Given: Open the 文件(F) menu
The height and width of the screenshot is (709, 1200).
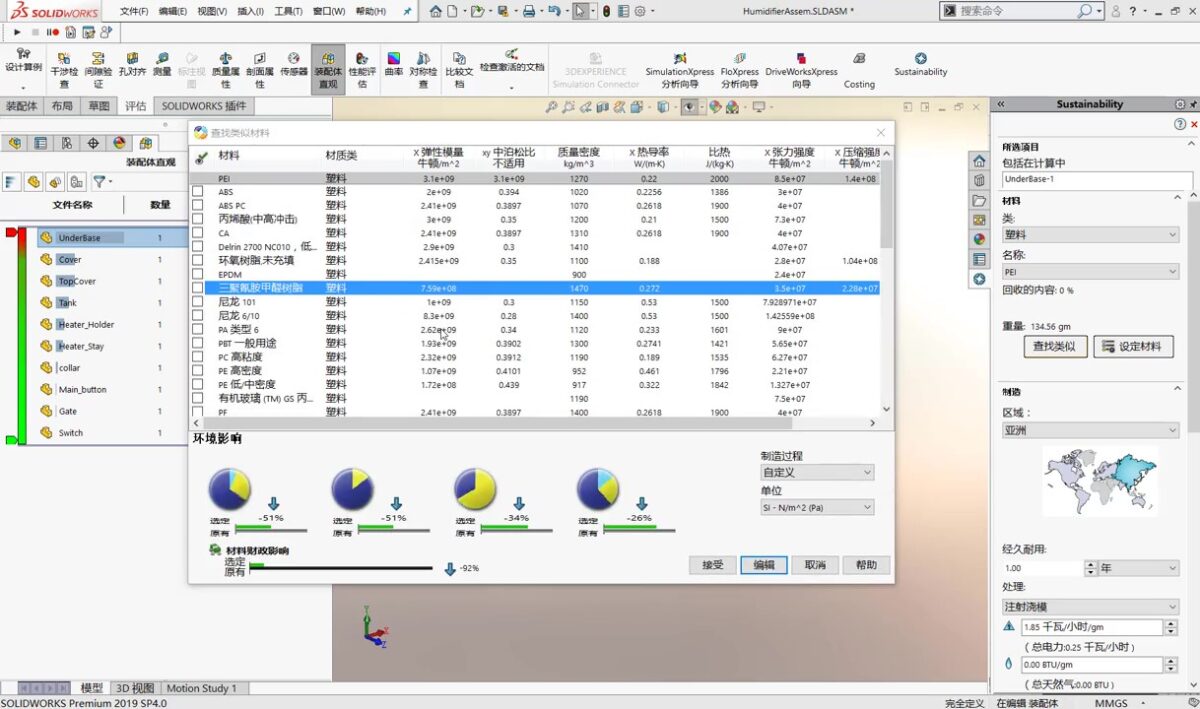Looking at the screenshot, I should tap(134, 11).
